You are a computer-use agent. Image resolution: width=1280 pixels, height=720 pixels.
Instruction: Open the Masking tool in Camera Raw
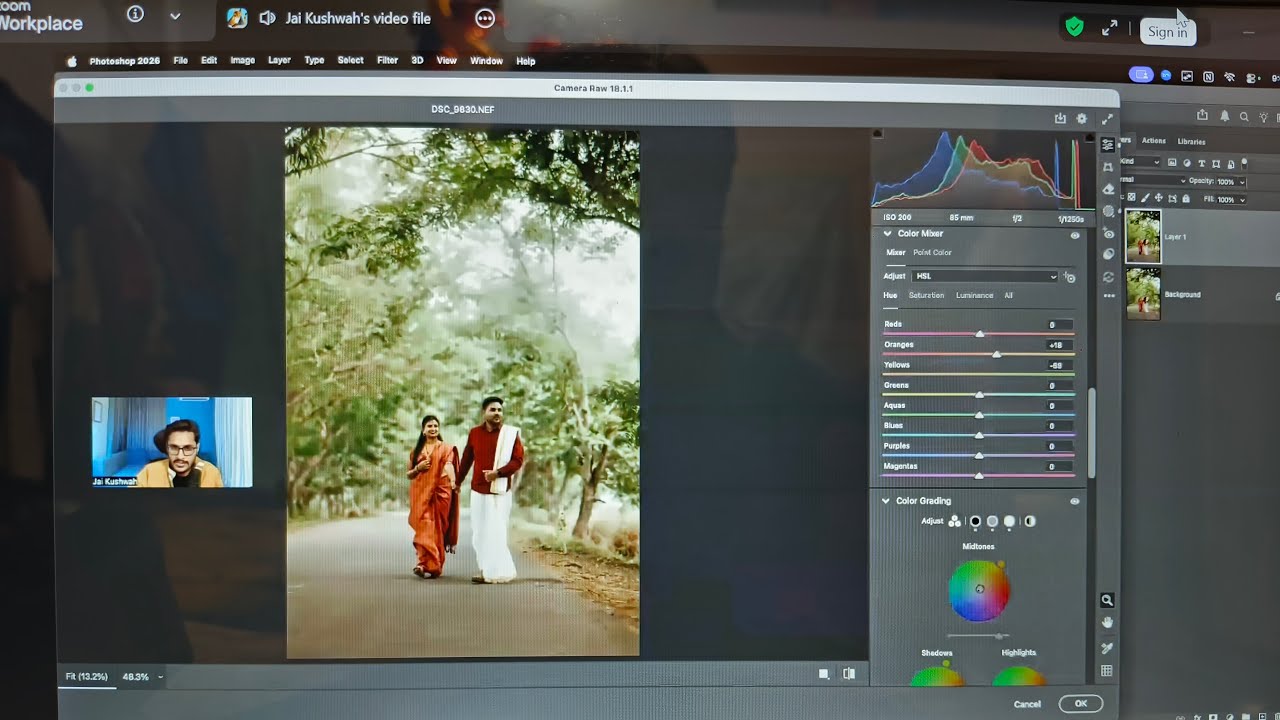tap(1108, 211)
